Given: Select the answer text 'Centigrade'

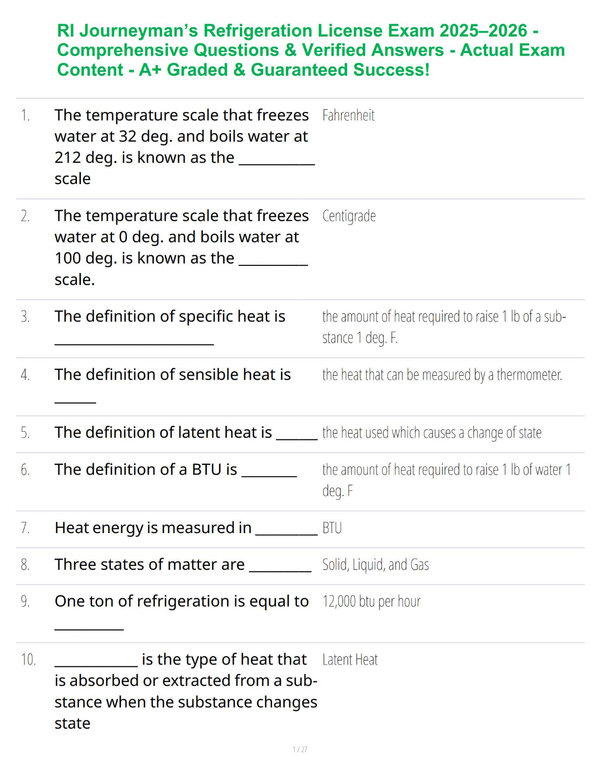Looking at the screenshot, I should (349, 216).
